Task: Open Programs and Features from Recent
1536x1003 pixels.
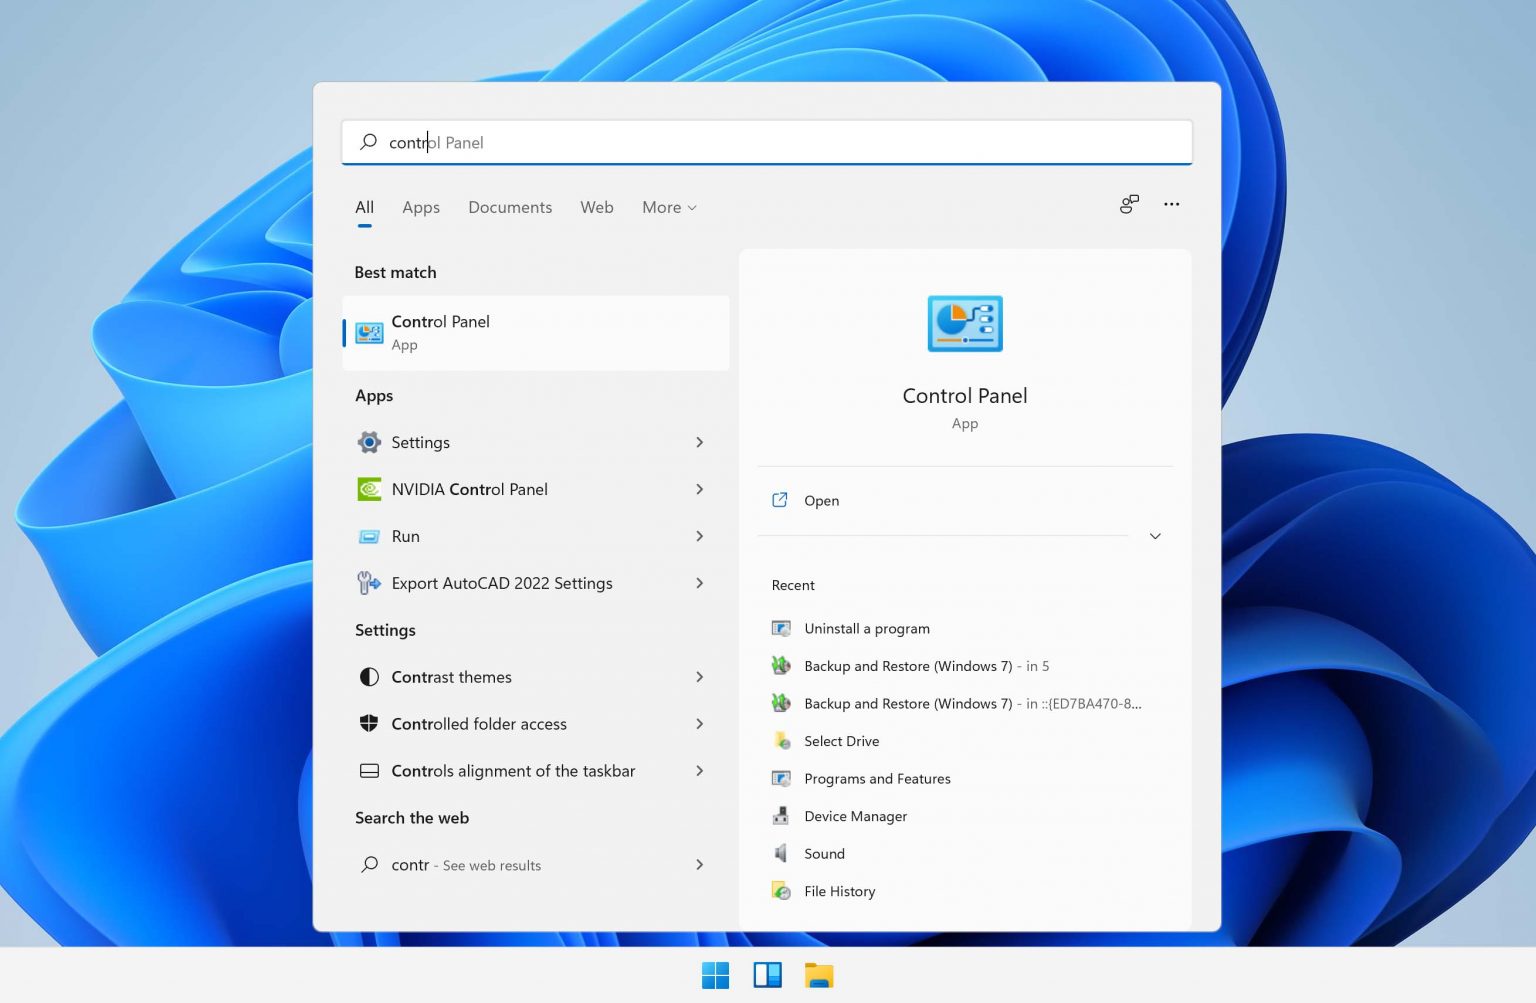Action: [877, 778]
